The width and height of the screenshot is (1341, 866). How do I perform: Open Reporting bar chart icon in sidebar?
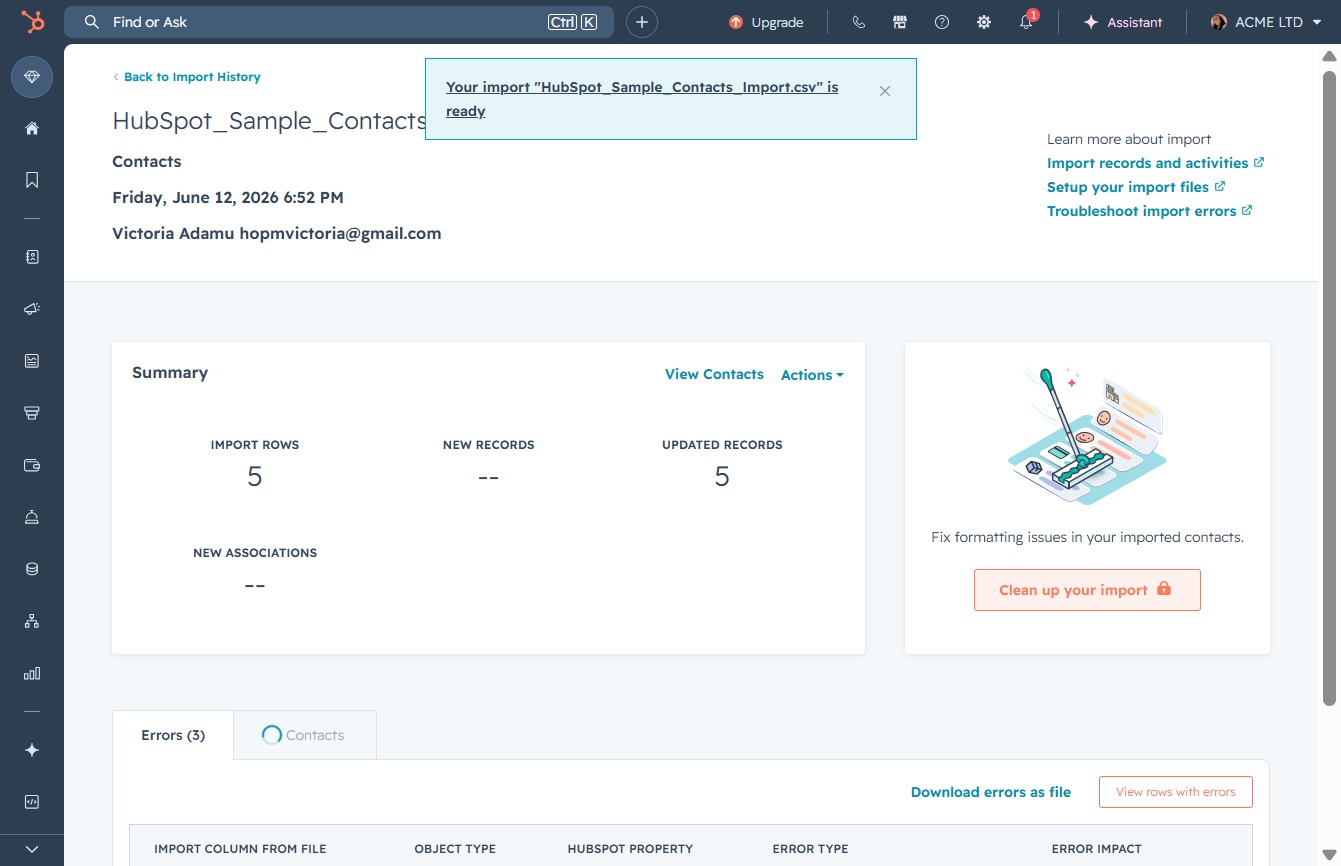[32, 673]
